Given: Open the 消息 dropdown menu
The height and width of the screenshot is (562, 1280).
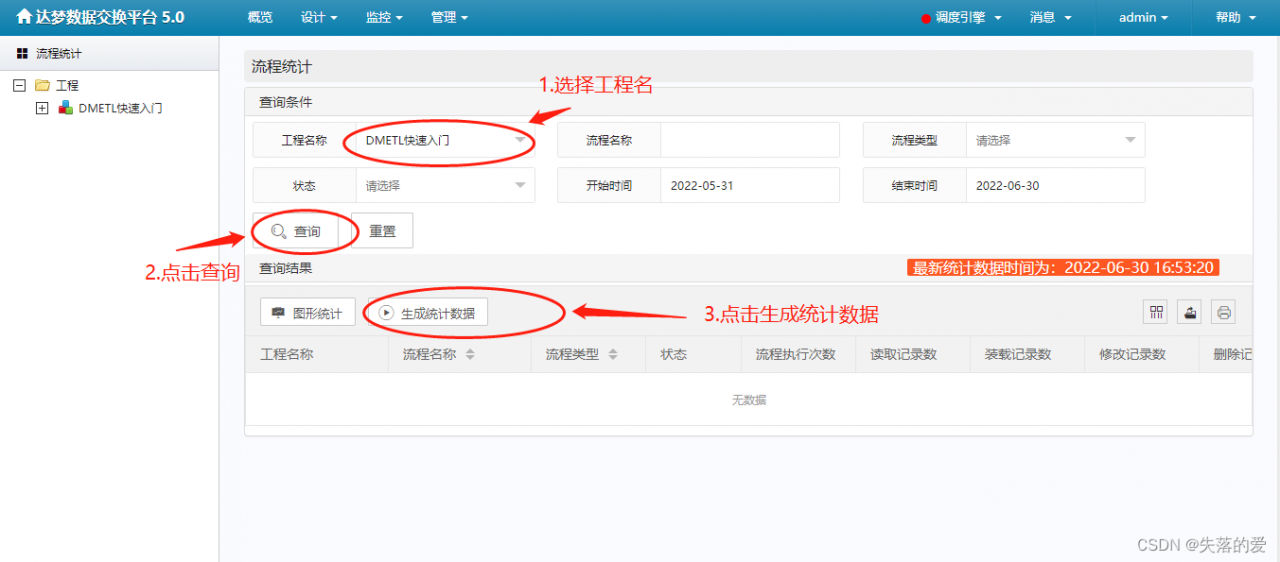Looking at the screenshot, I should coord(1050,17).
